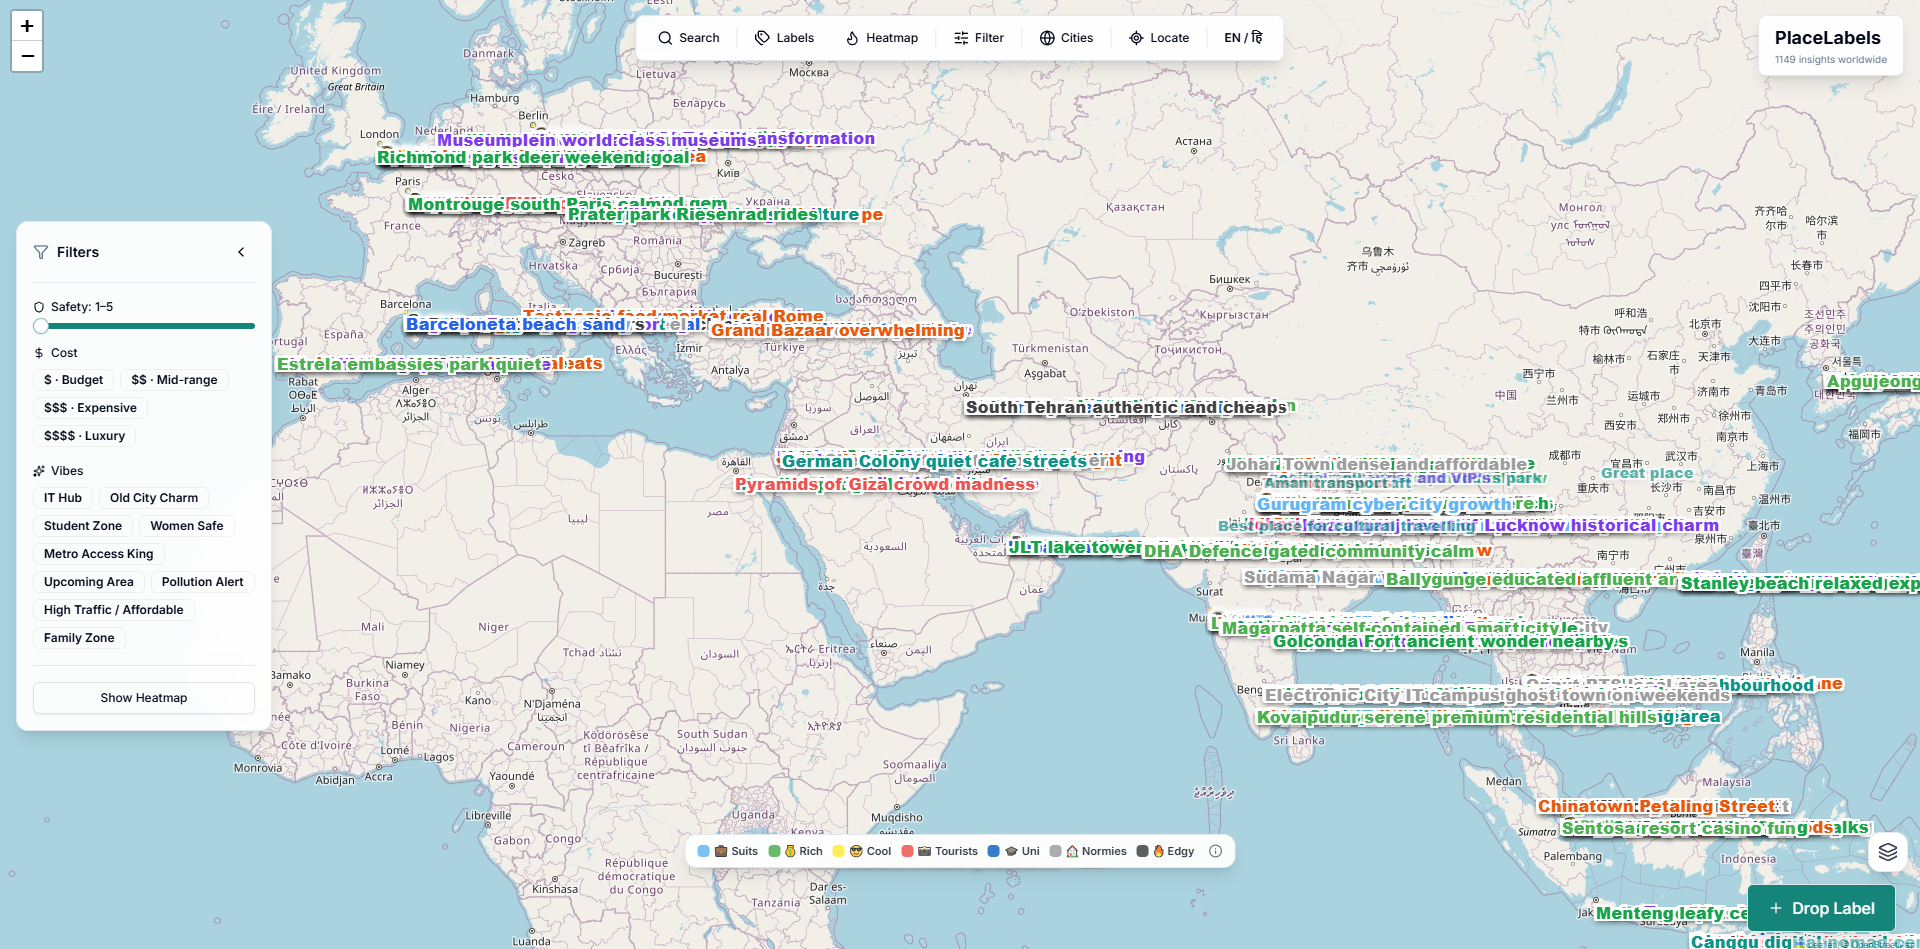1920x949 pixels.
Task: Zoom in on the map
Action: pyautogui.click(x=27, y=26)
